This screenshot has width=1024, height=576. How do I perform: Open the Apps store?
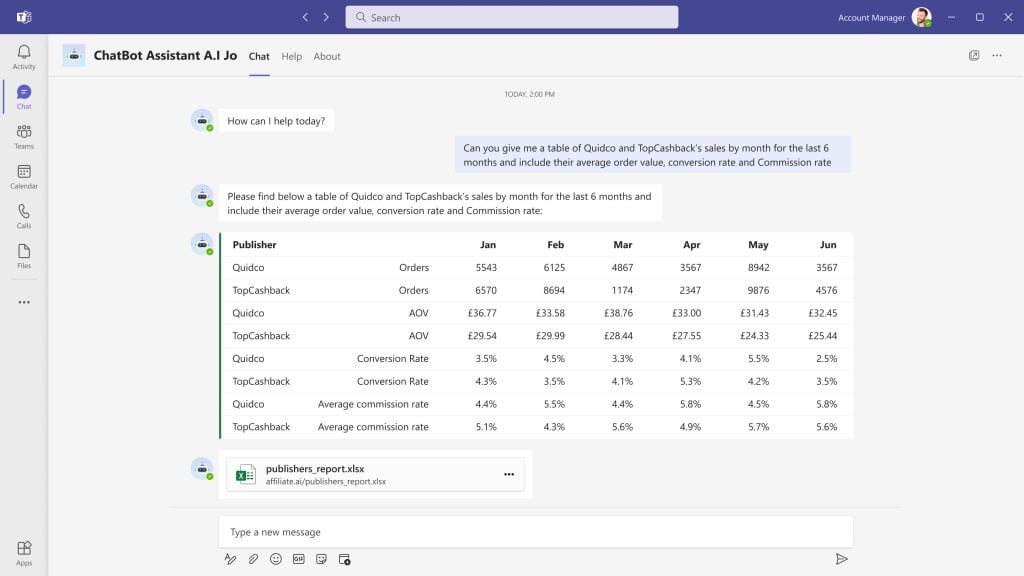(x=24, y=553)
